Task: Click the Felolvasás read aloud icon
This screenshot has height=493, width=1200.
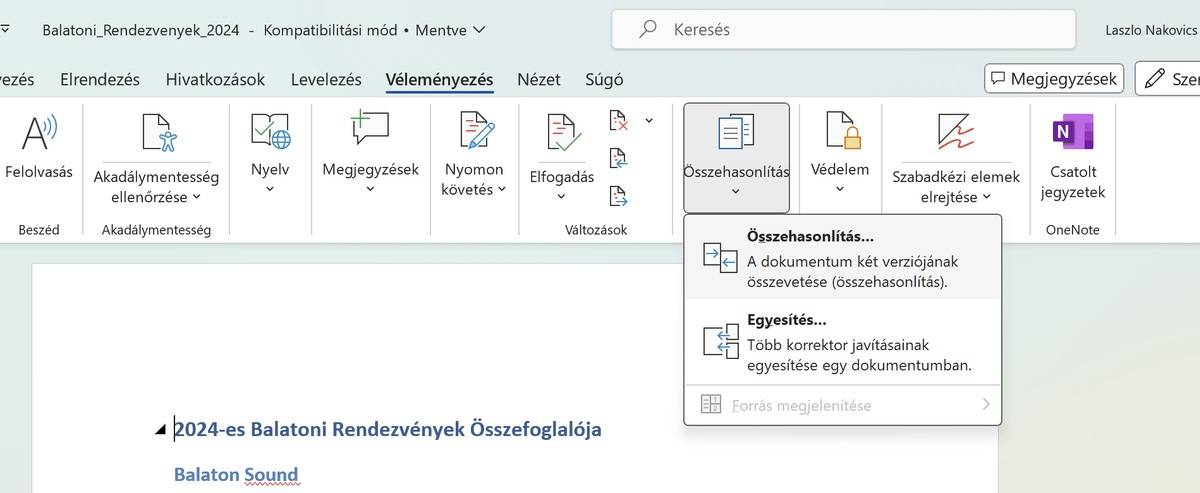Action: coord(39,133)
